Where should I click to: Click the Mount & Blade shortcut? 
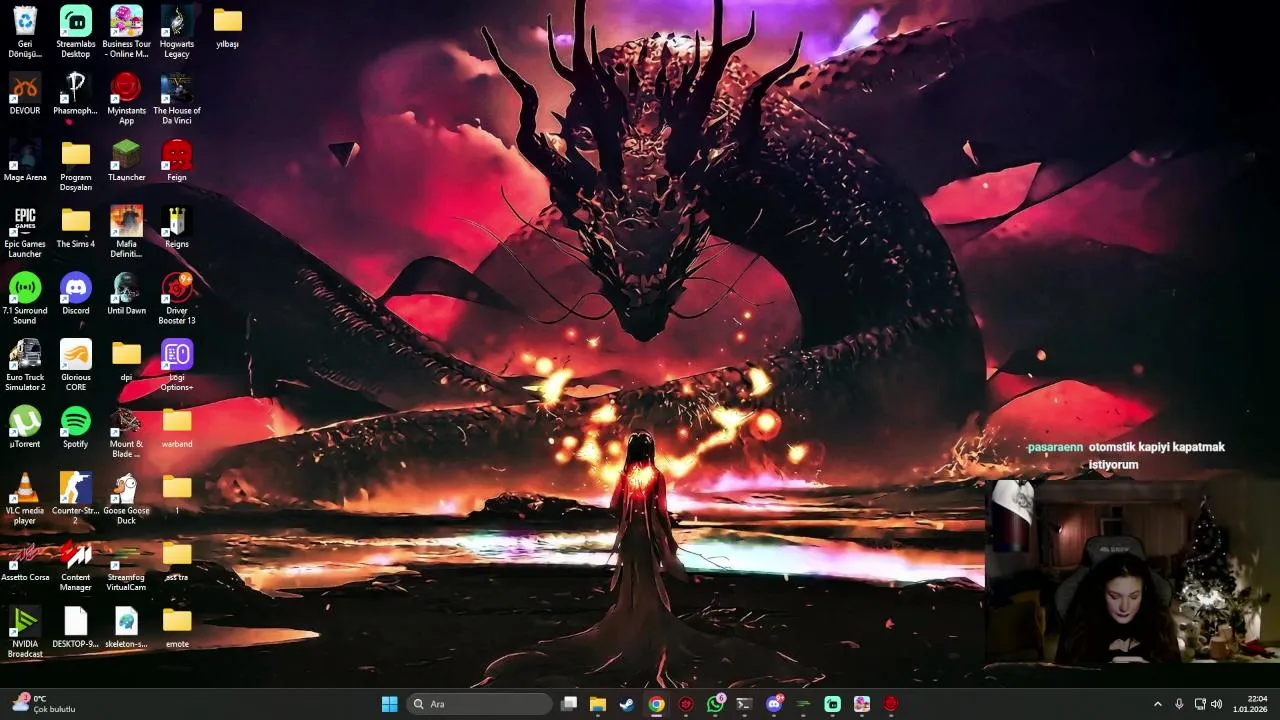tap(126, 433)
